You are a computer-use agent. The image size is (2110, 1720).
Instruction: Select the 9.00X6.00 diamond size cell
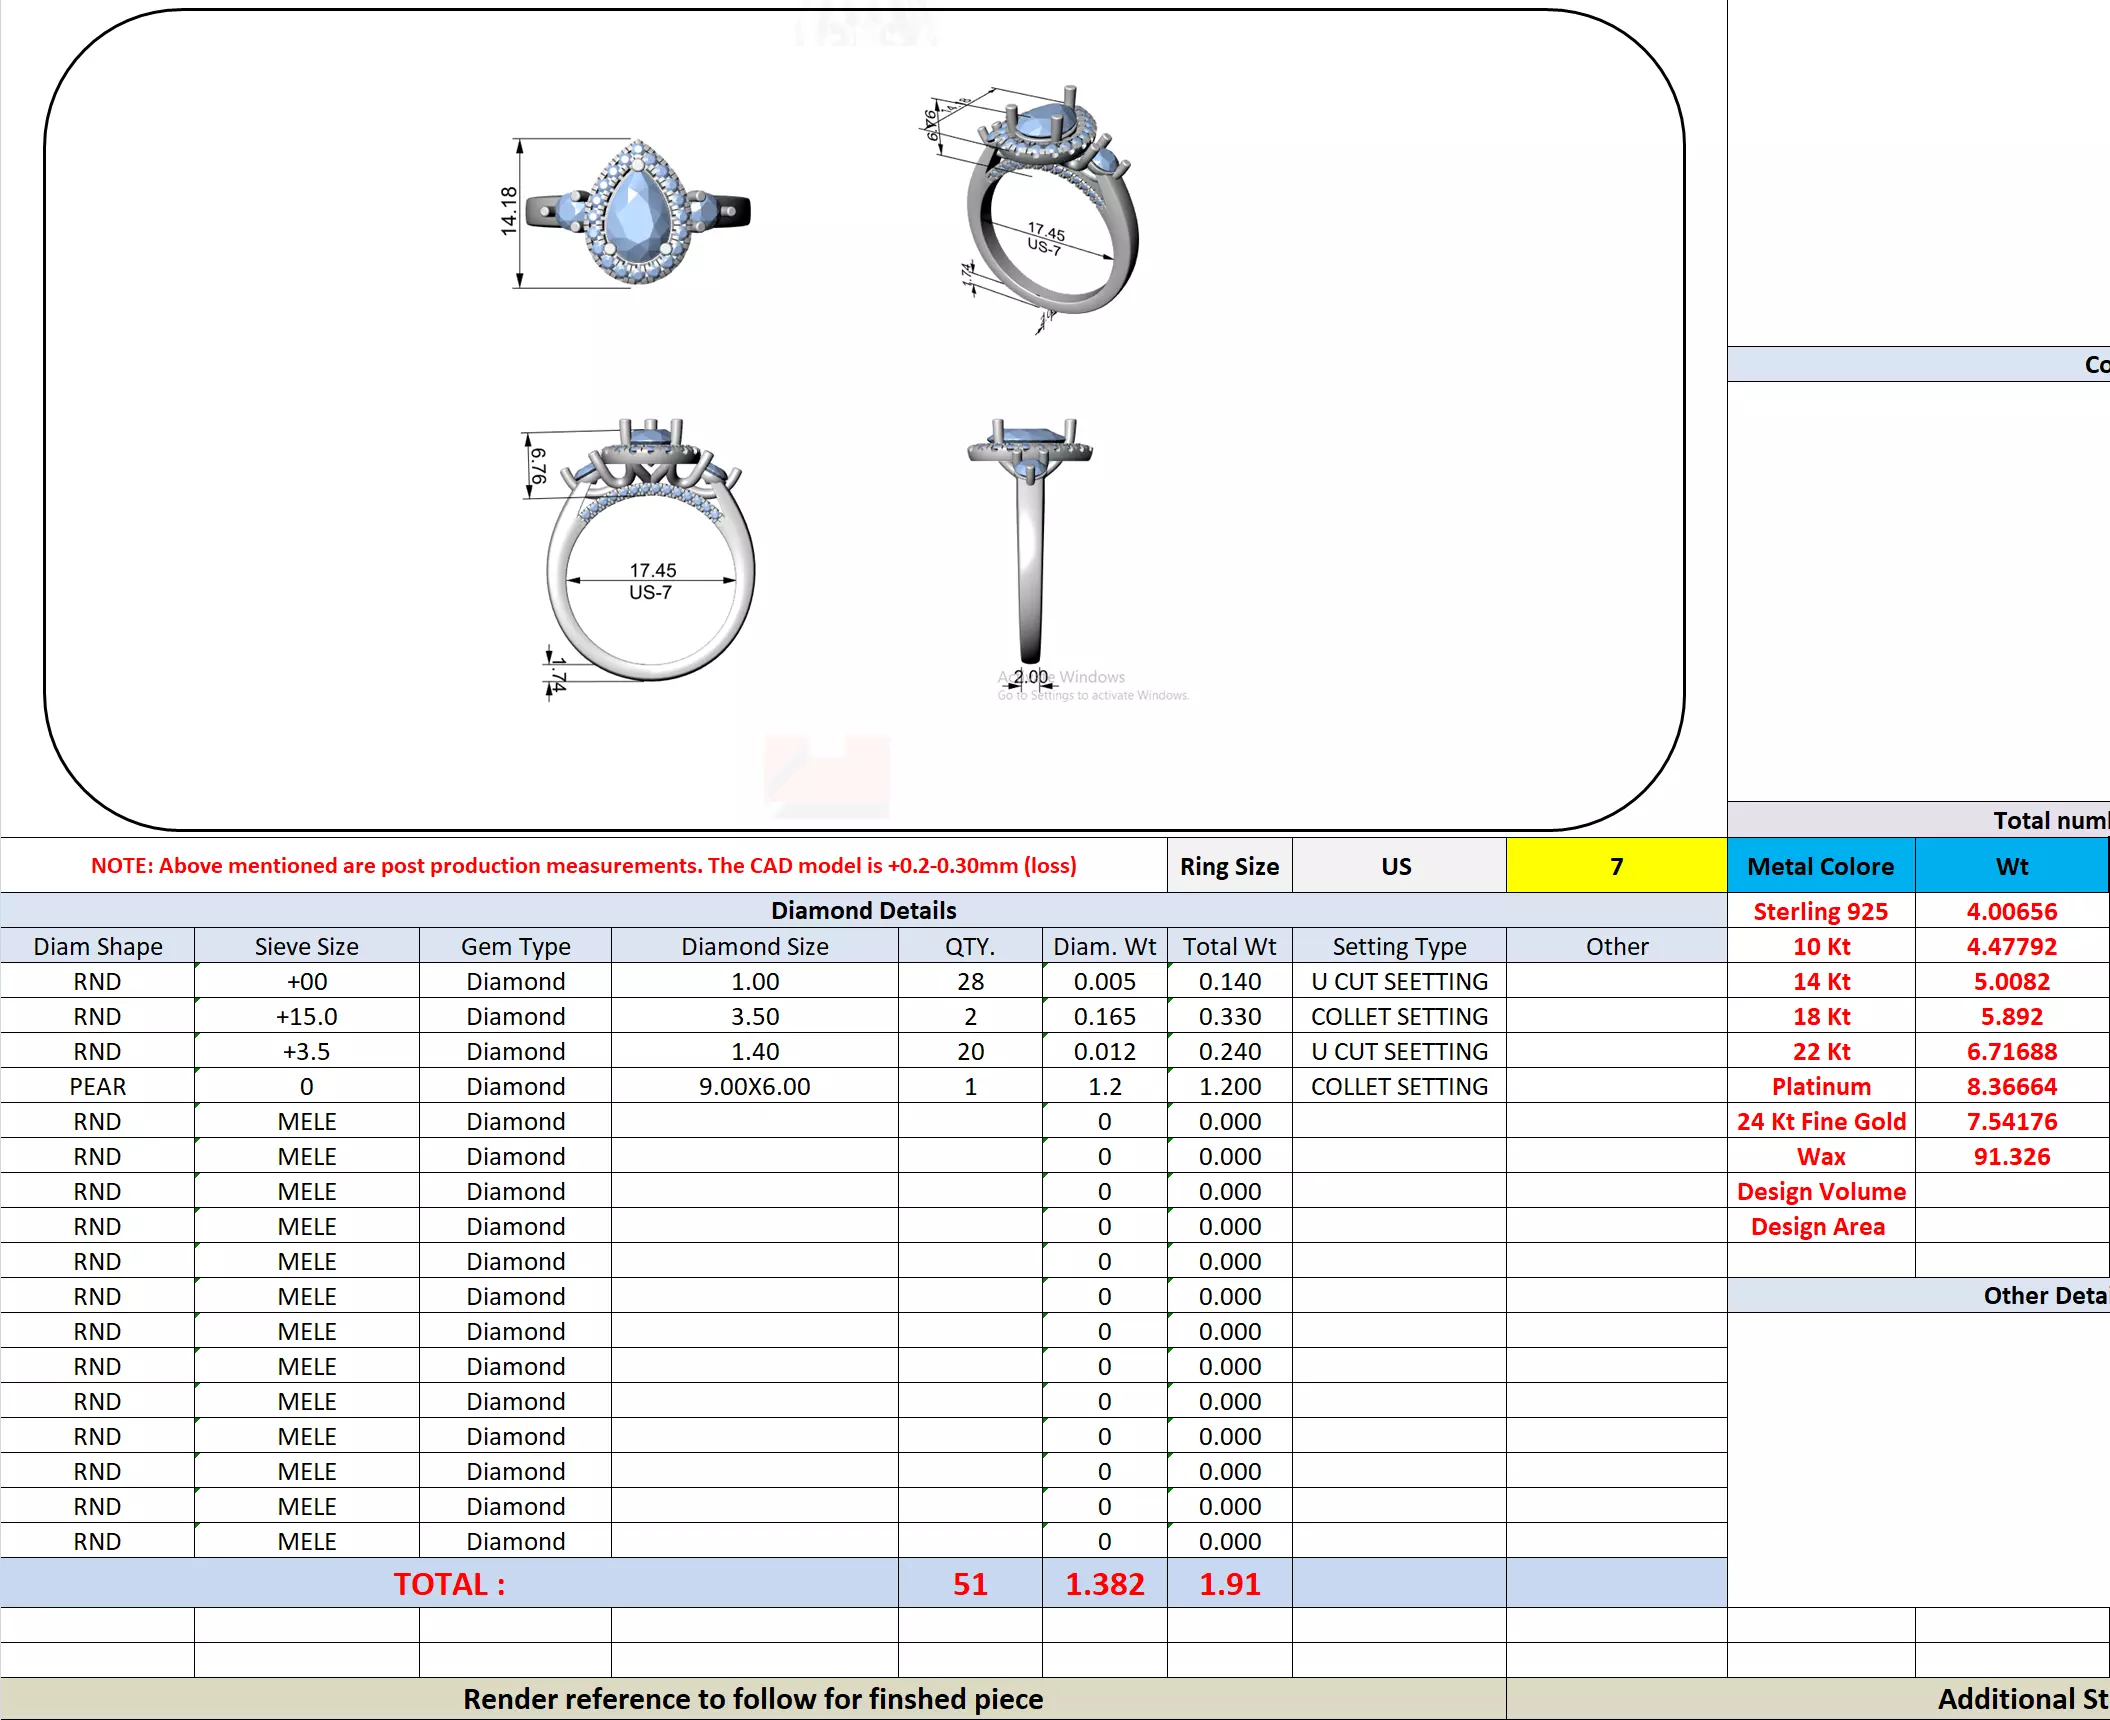pos(754,1086)
